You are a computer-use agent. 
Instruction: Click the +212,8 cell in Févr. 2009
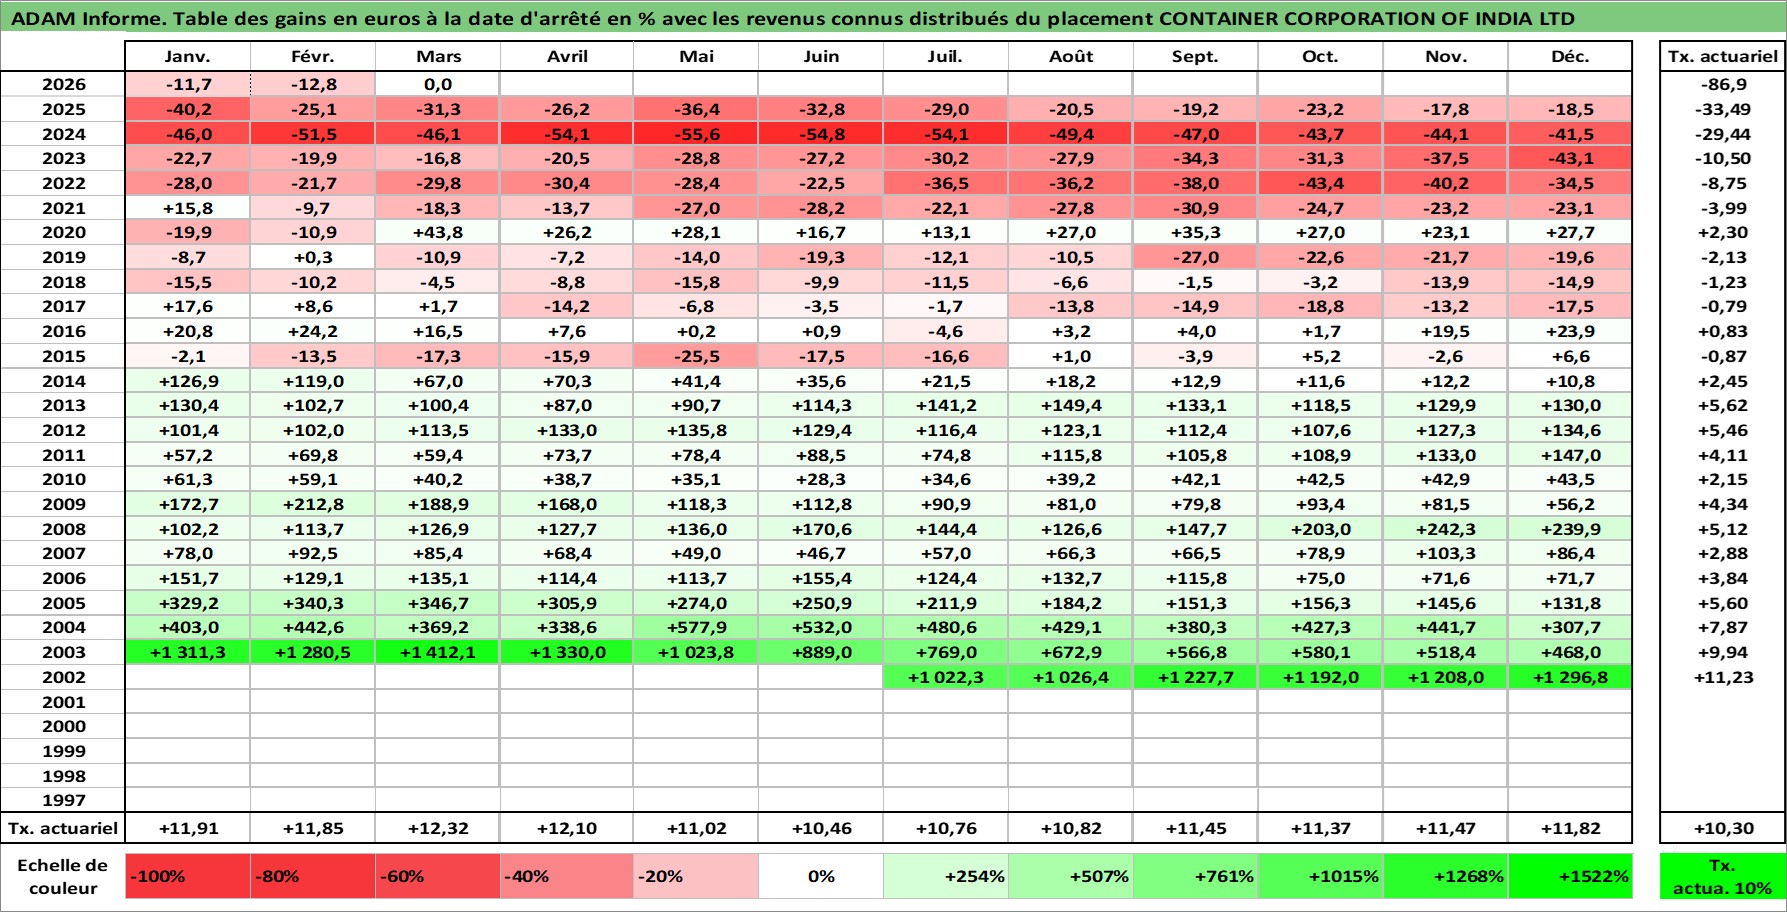pyautogui.click(x=312, y=504)
